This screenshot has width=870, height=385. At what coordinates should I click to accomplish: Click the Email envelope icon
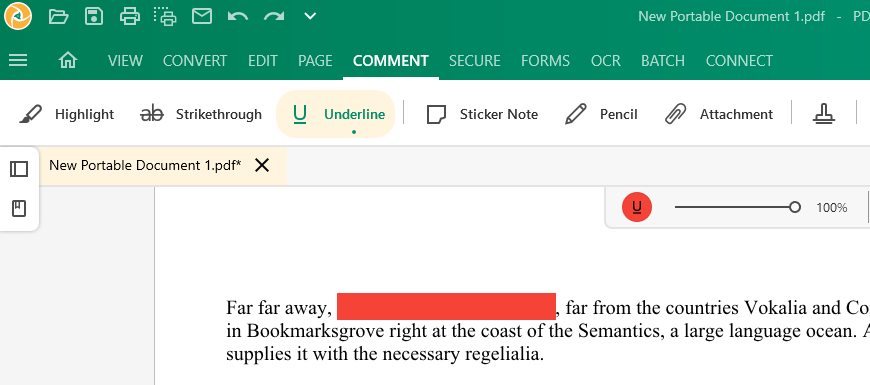coord(202,16)
